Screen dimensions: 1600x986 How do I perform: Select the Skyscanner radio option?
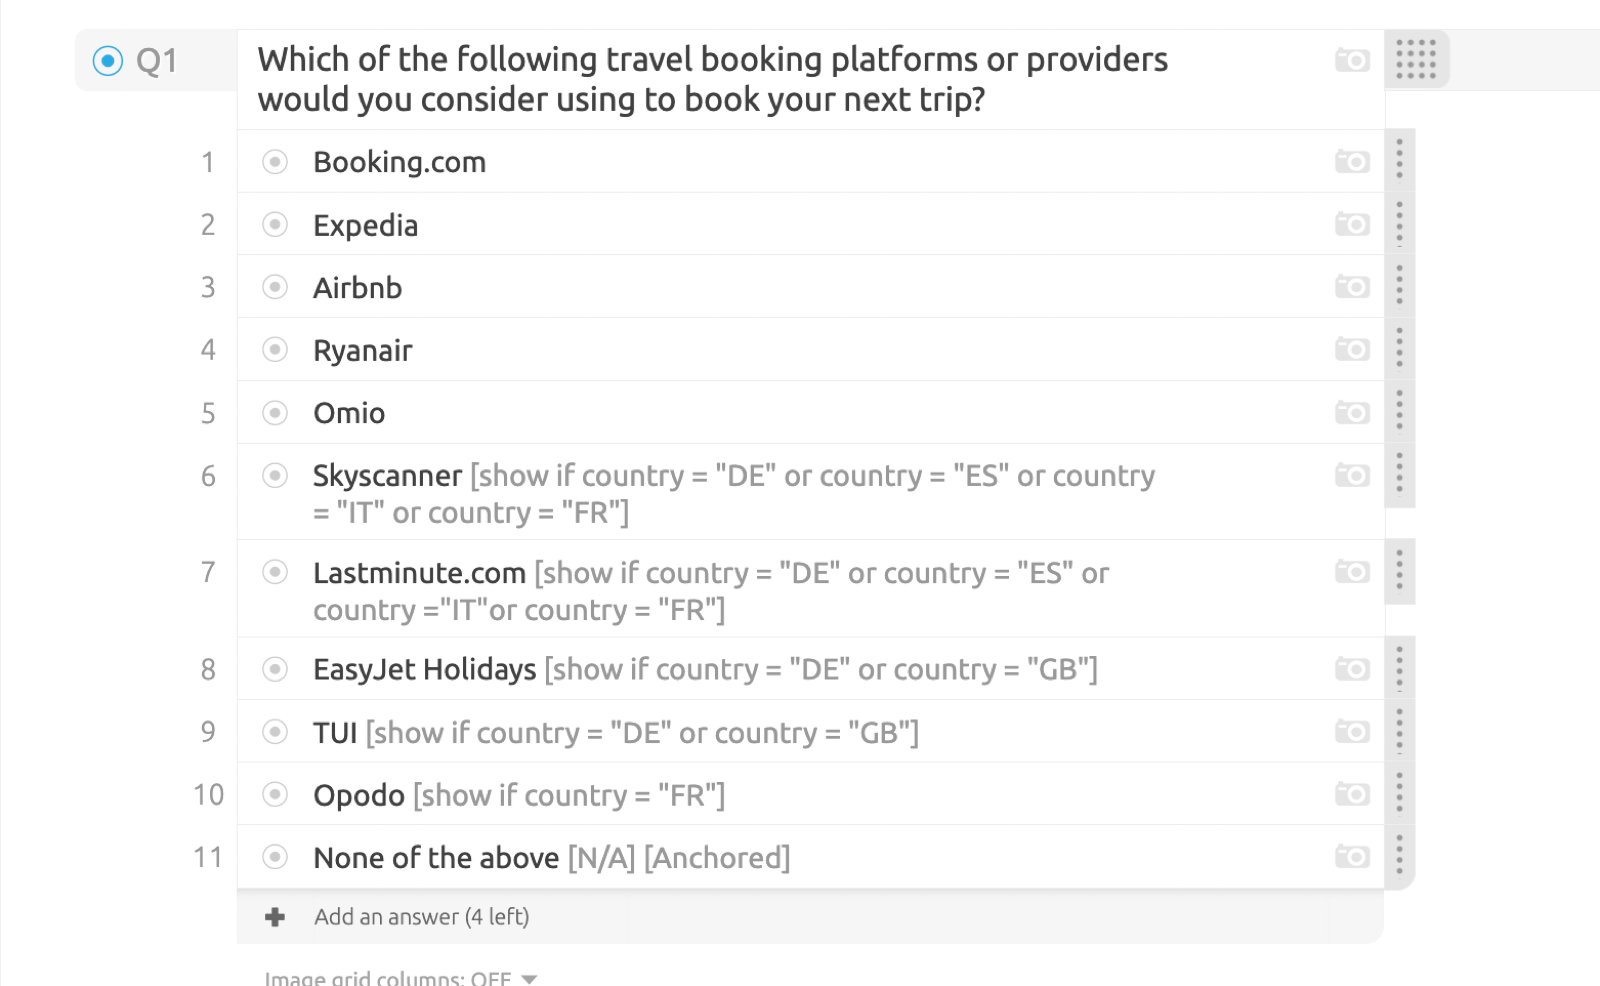(275, 475)
